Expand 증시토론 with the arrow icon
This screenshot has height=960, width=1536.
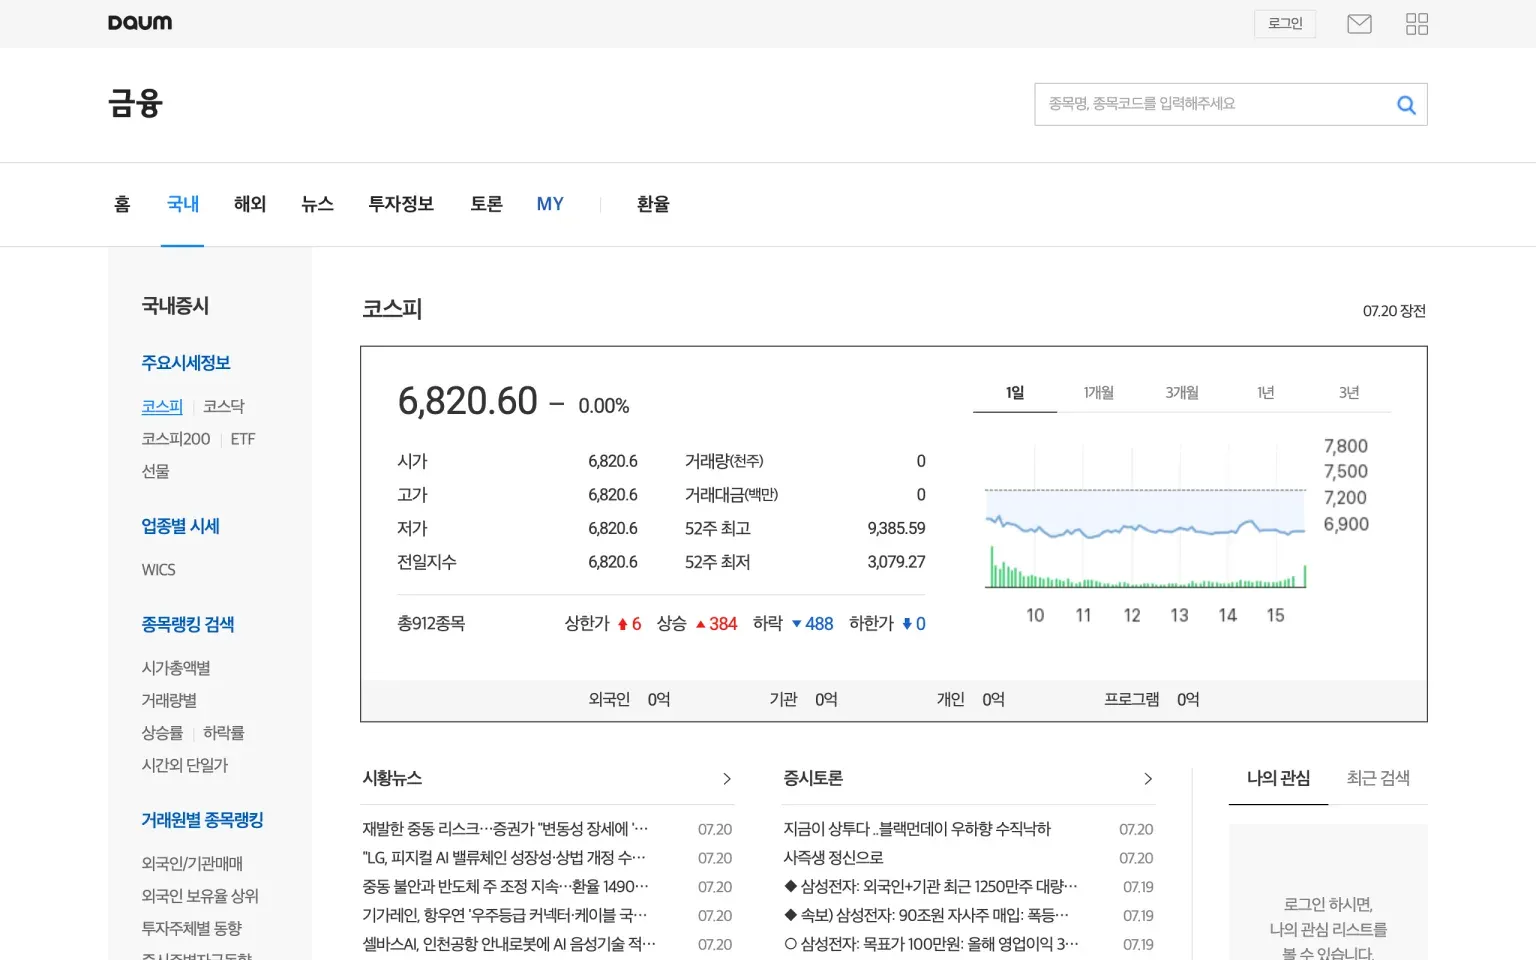pyautogui.click(x=1148, y=779)
